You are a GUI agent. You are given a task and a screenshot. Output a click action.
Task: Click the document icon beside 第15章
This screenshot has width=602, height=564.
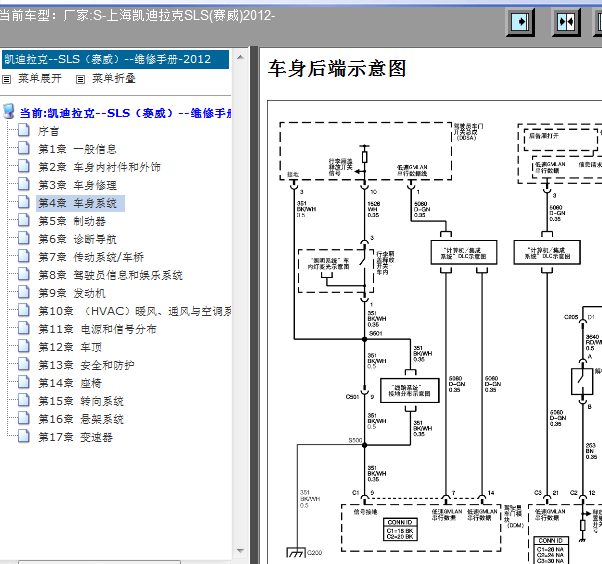click(x=24, y=400)
